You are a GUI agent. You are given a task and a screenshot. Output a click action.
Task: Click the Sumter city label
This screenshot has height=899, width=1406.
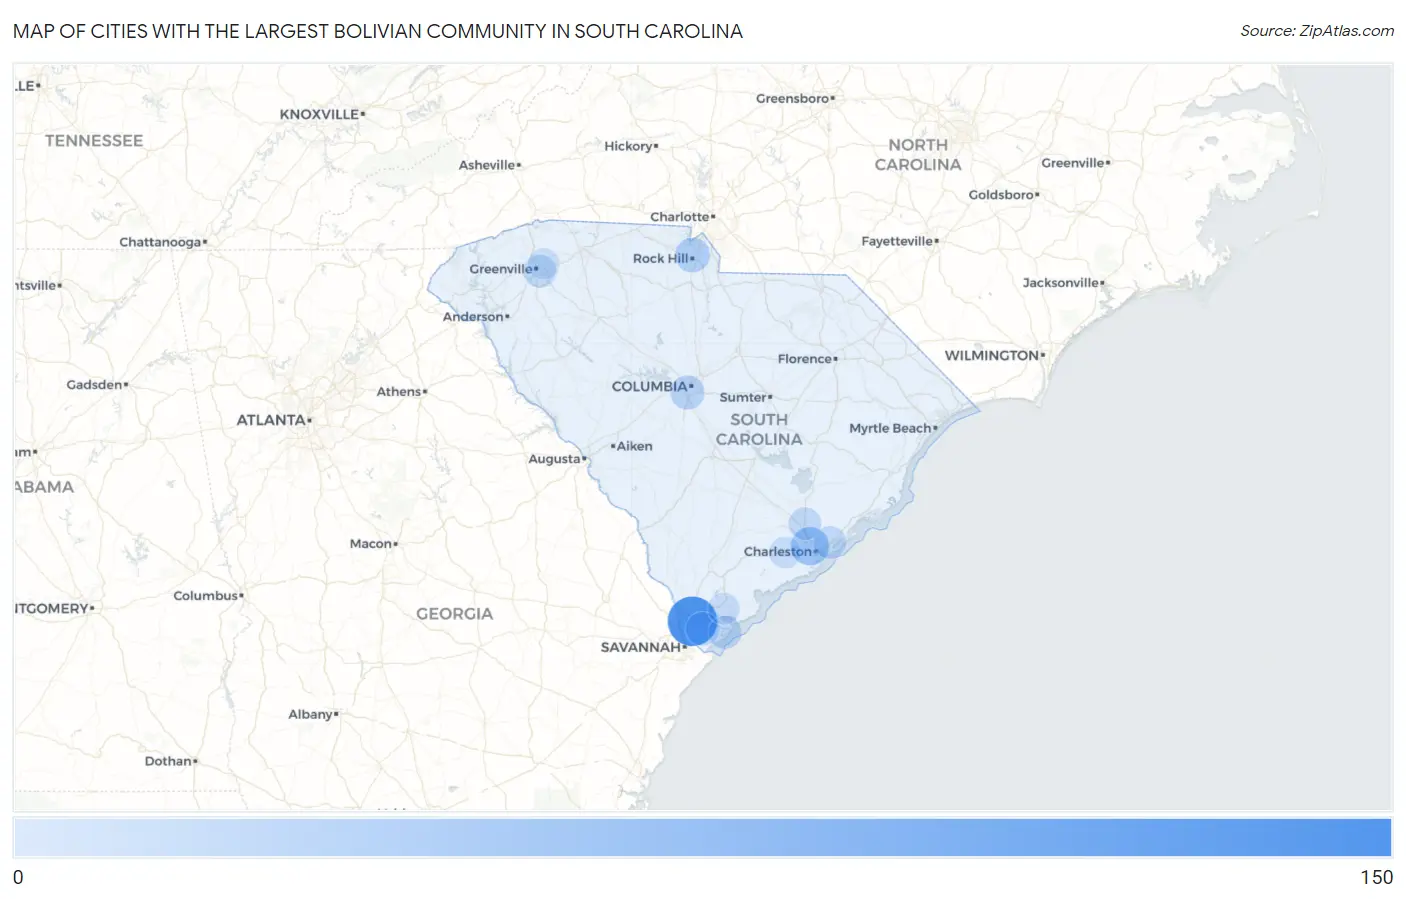(745, 397)
